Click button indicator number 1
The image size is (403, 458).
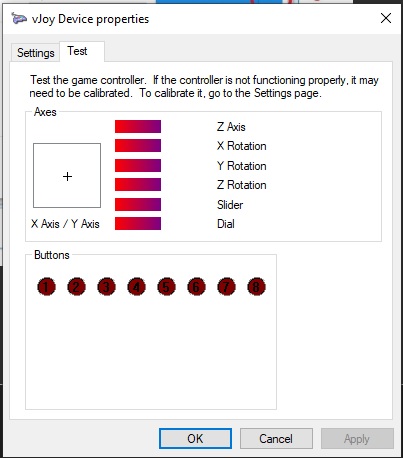pos(46,287)
